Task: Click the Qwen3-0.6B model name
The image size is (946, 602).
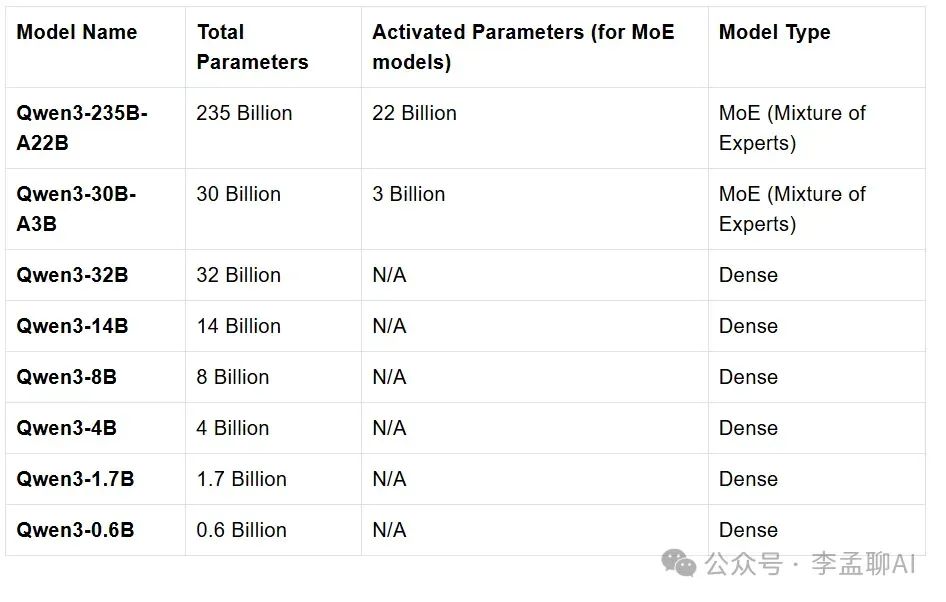Action: (75, 530)
